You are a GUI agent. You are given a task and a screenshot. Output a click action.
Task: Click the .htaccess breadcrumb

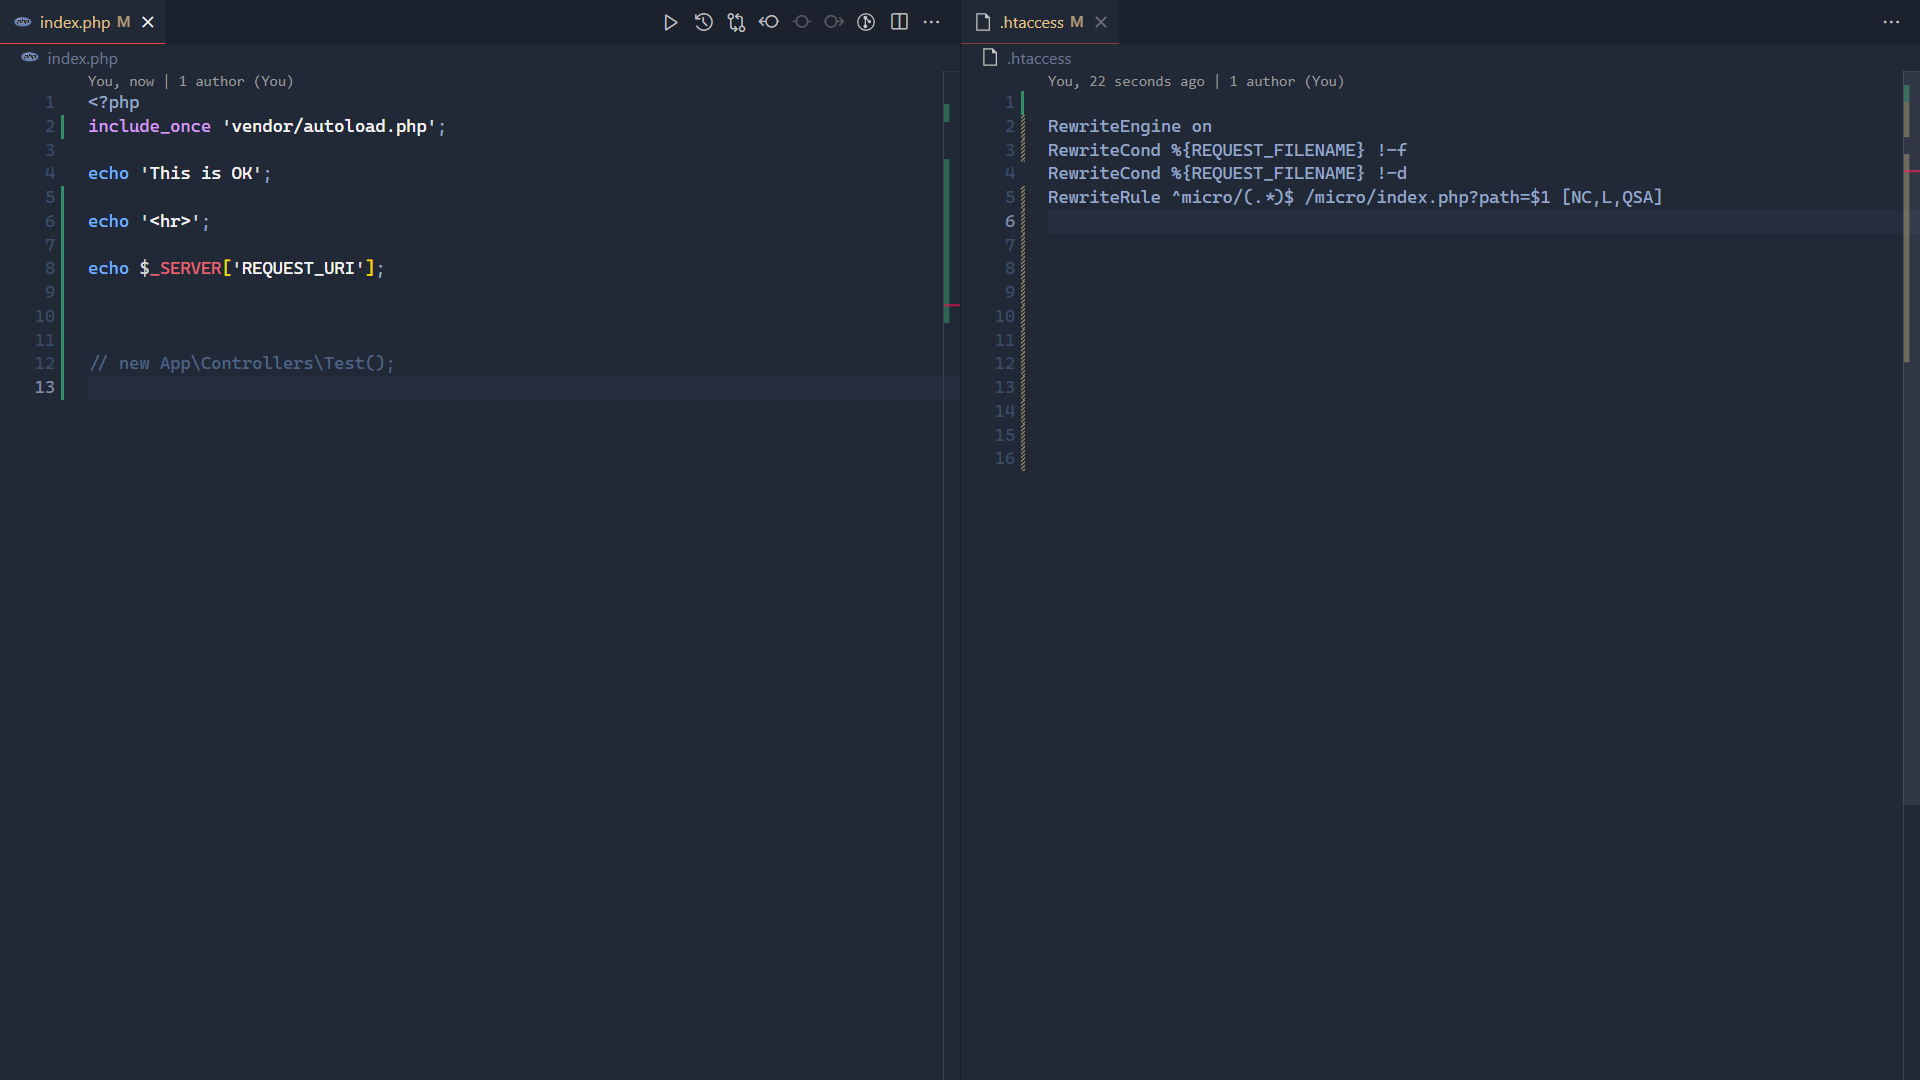pos(1039,58)
